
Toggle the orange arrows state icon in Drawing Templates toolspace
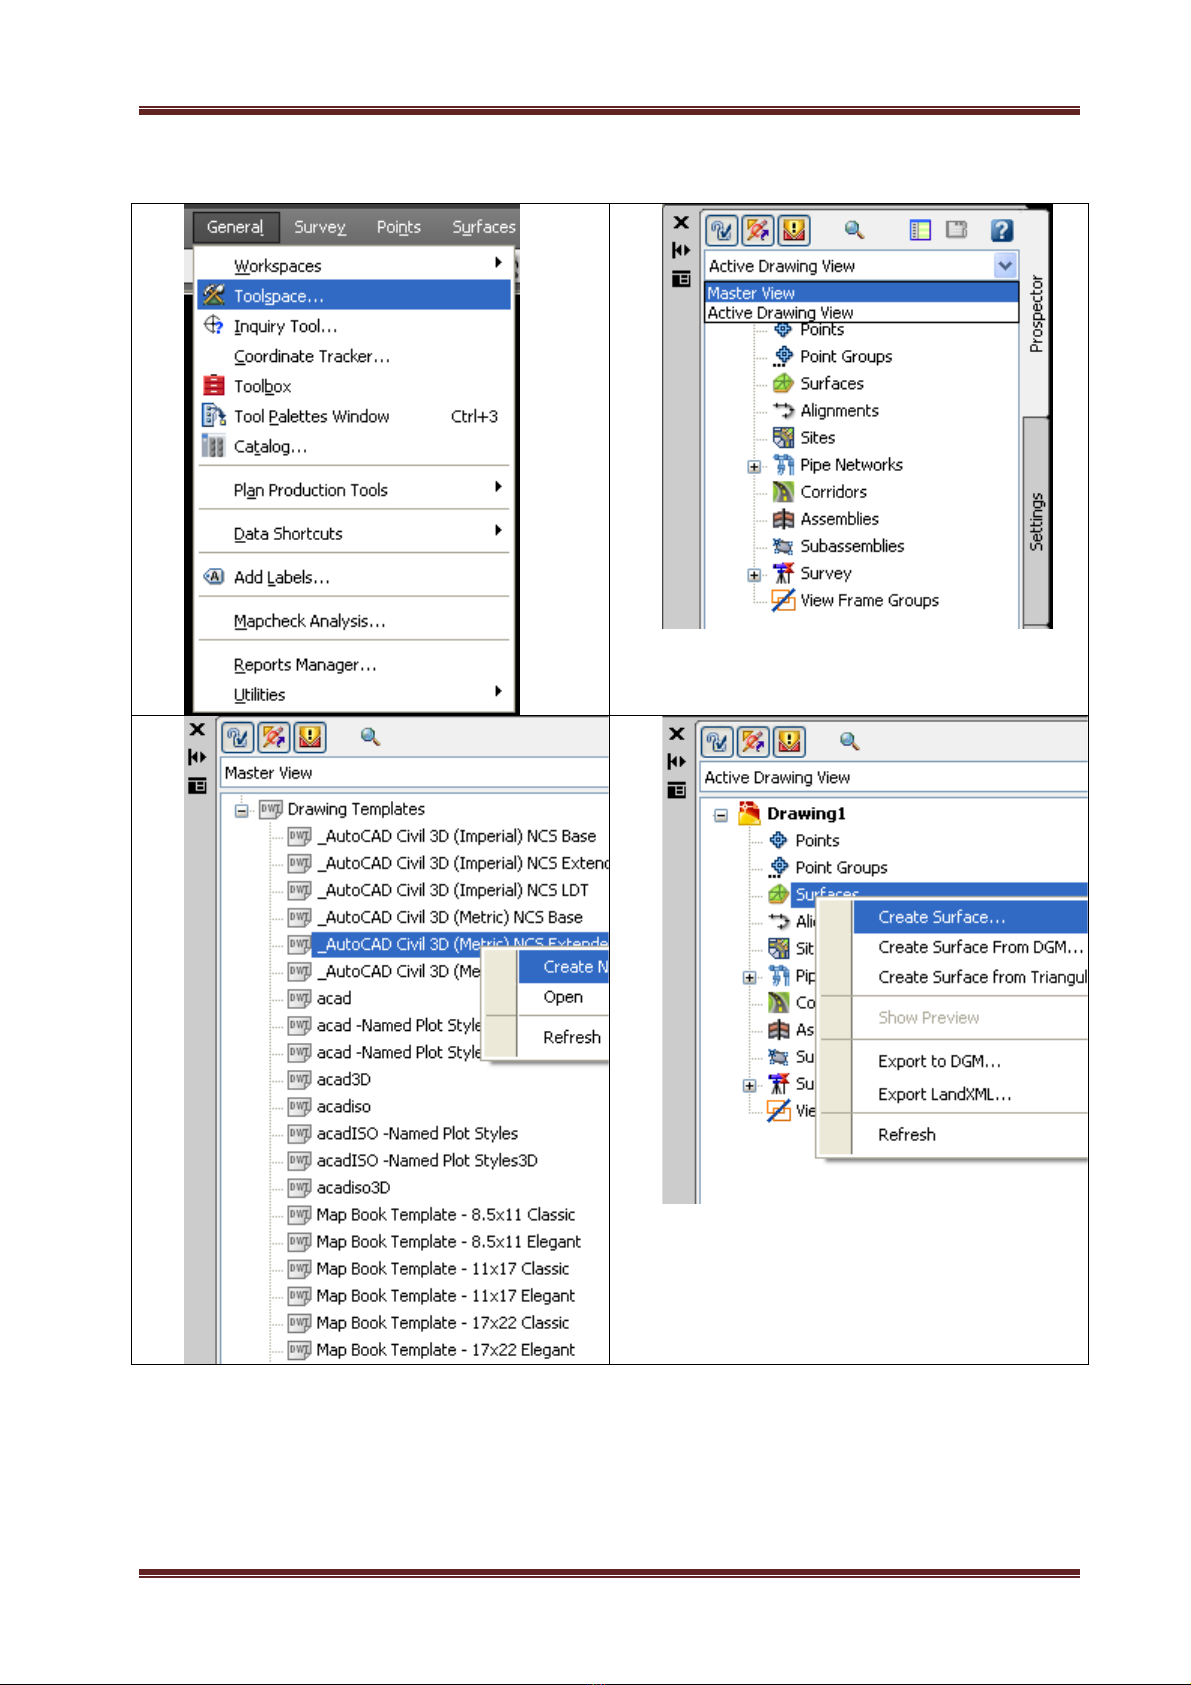click(x=274, y=737)
